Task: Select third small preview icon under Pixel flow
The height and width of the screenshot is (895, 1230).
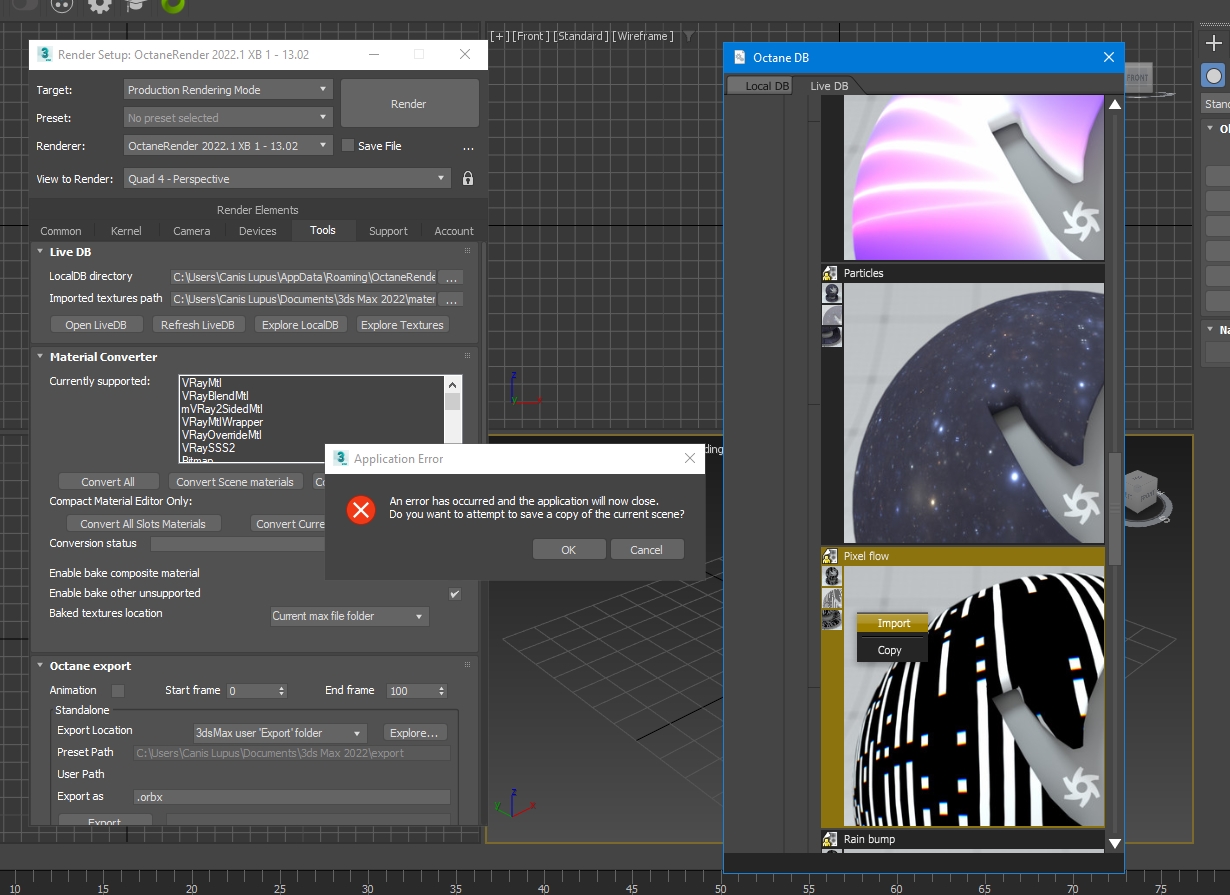Action: click(x=832, y=620)
